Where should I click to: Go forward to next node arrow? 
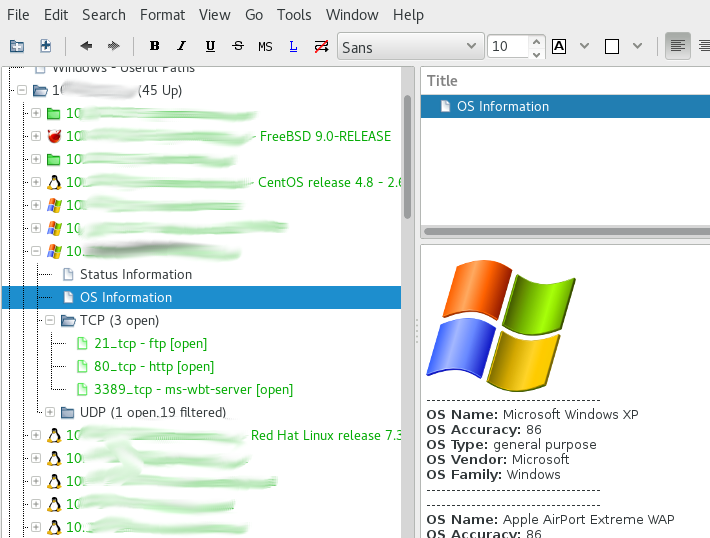(113, 46)
